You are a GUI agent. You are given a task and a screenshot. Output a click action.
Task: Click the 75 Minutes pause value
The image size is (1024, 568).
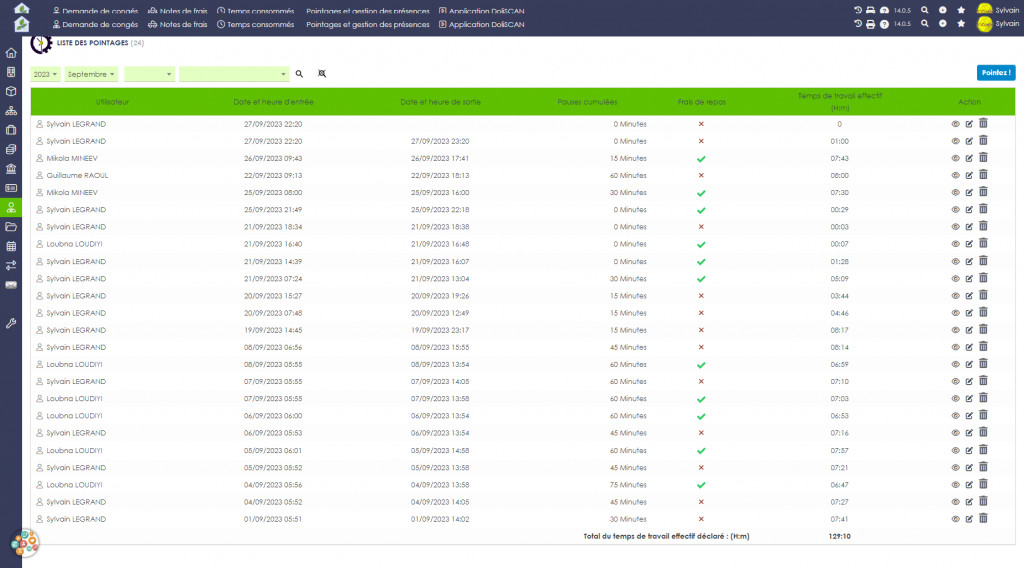click(x=628, y=485)
